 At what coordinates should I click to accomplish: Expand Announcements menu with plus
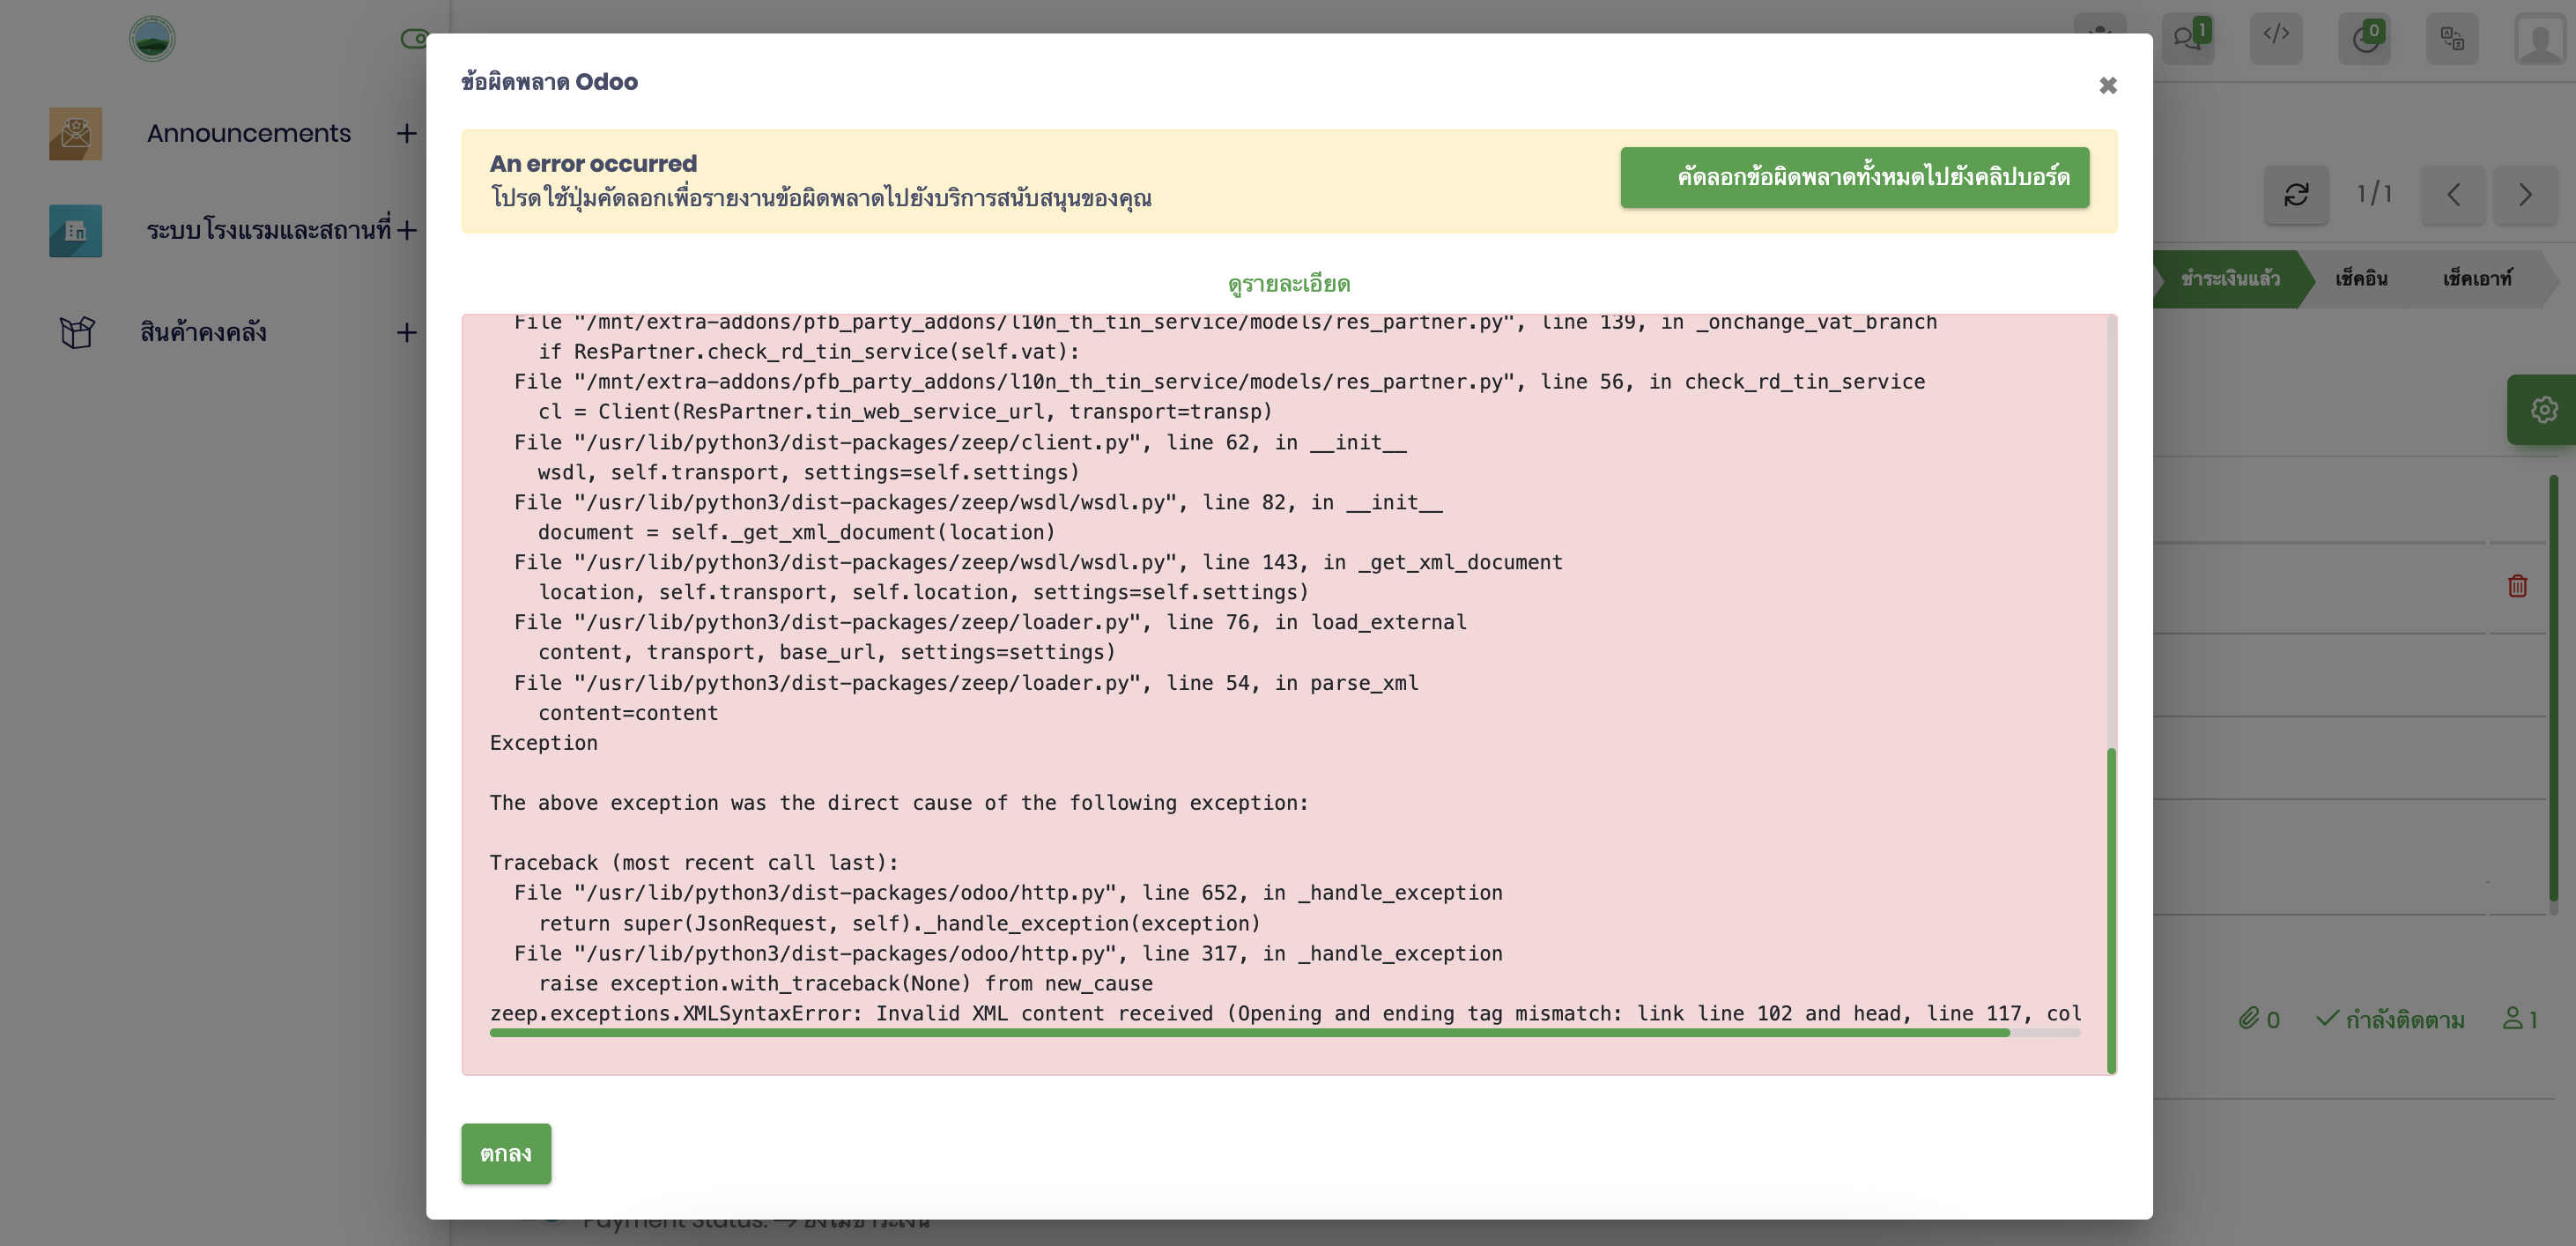[x=406, y=134]
